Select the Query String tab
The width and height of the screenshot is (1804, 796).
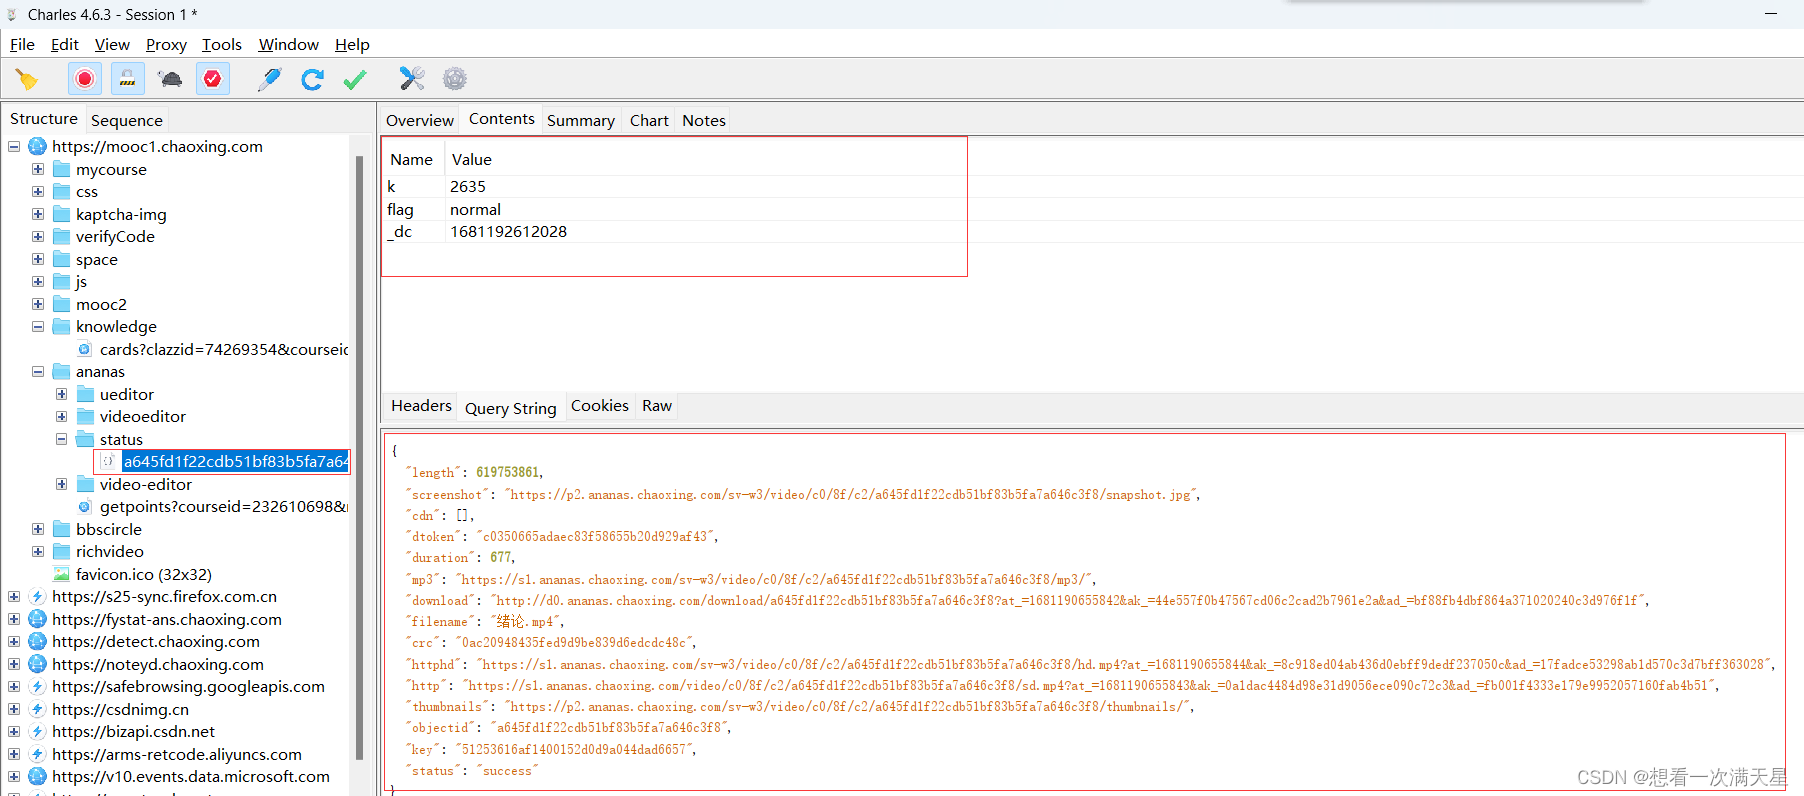coord(511,408)
